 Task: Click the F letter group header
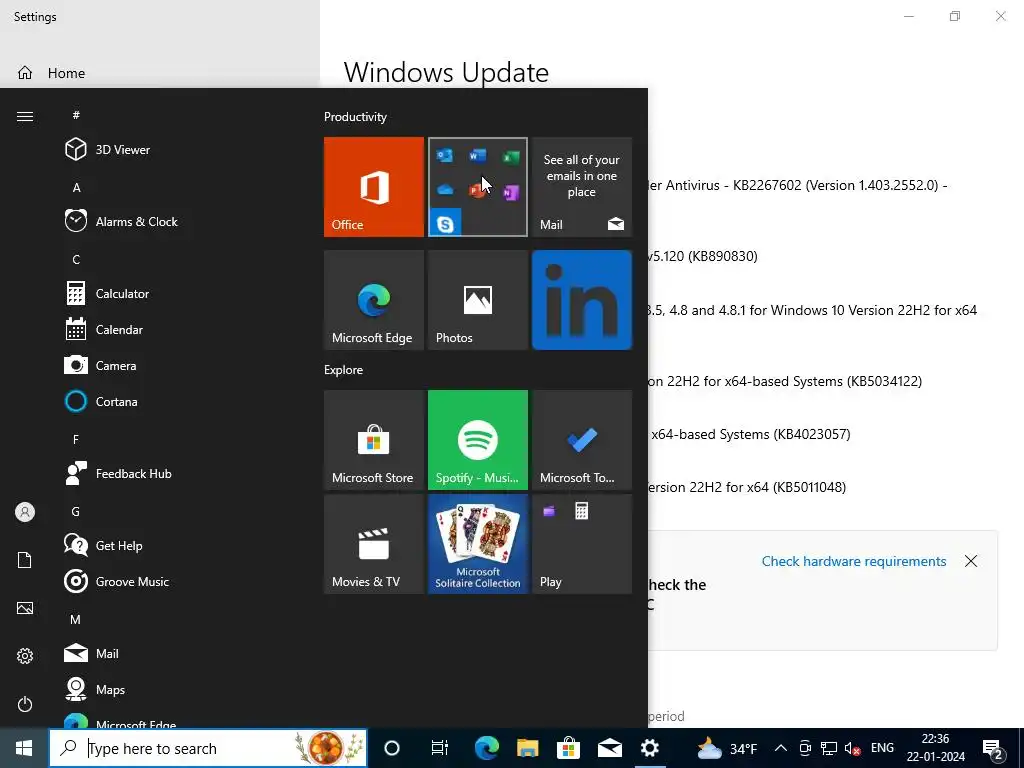click(x=76, y=440)
